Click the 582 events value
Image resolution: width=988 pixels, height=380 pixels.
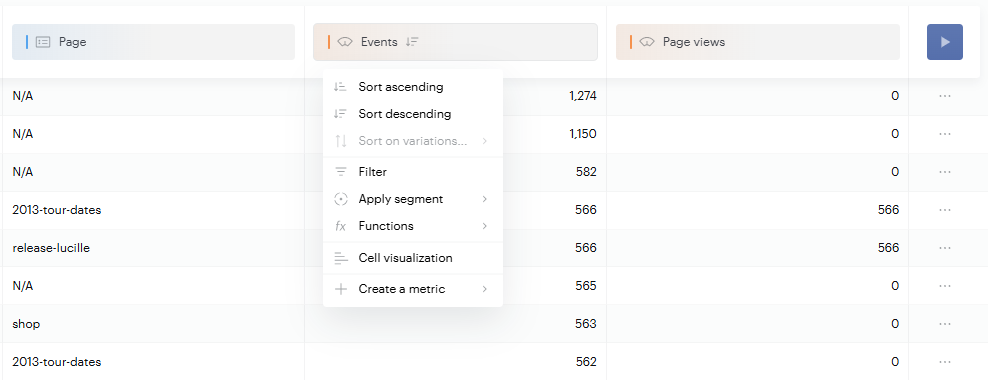click(x=586, y=171)
